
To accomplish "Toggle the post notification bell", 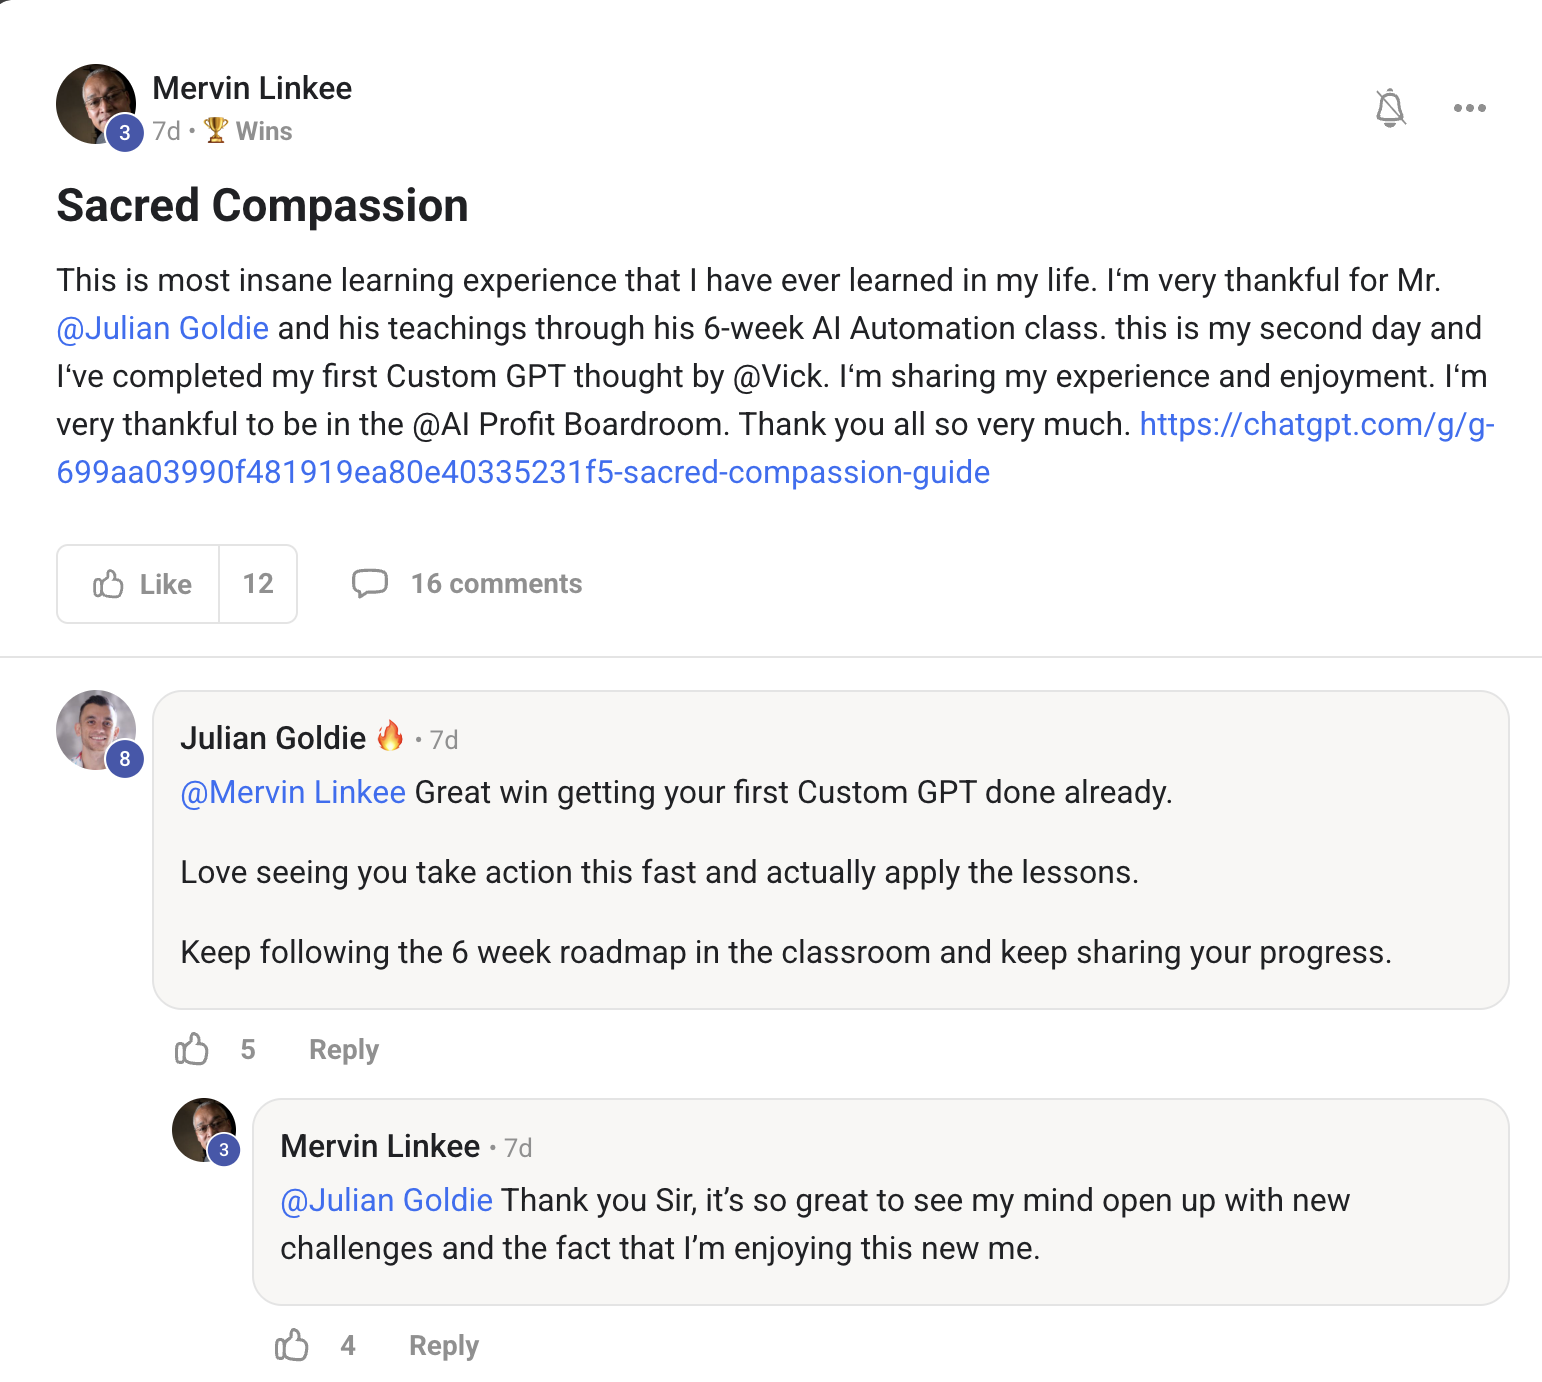I will point(1390,107).
